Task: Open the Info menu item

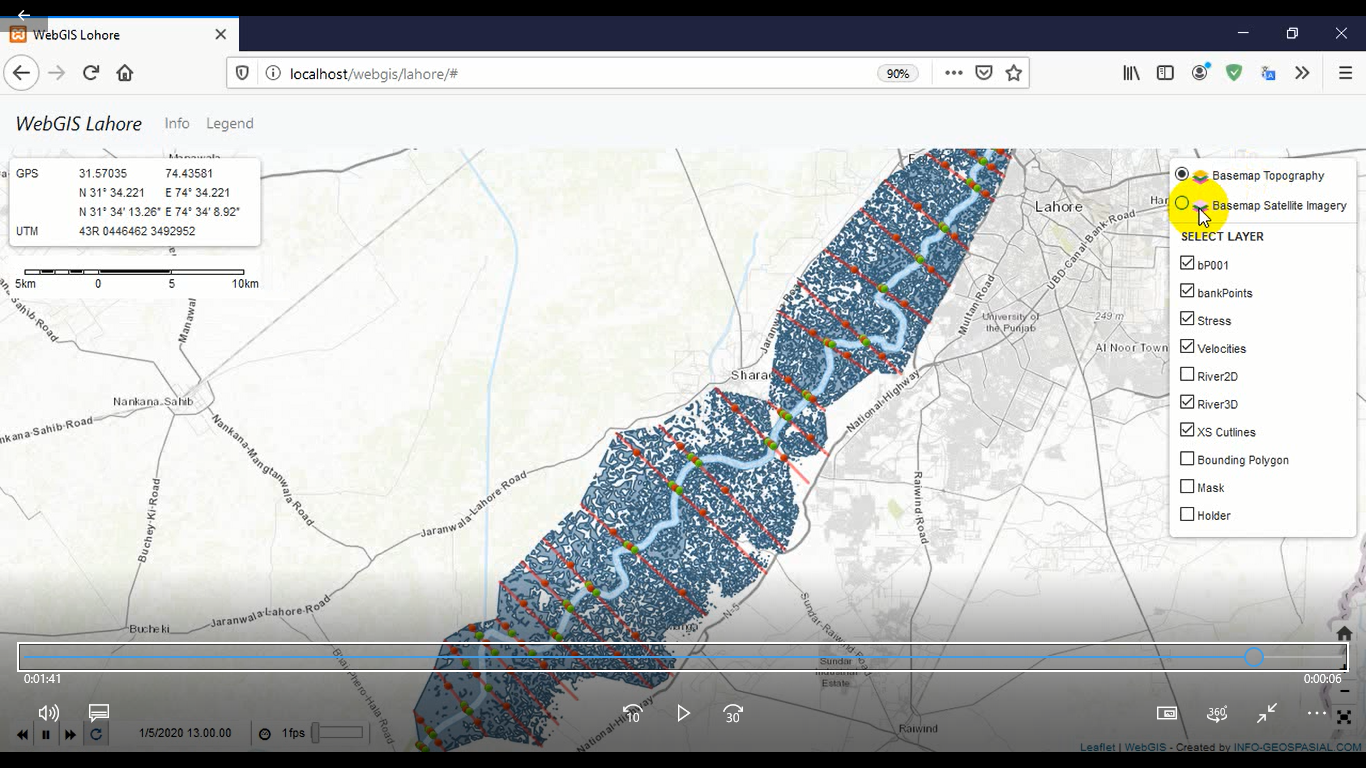Action: coord(177,123)
